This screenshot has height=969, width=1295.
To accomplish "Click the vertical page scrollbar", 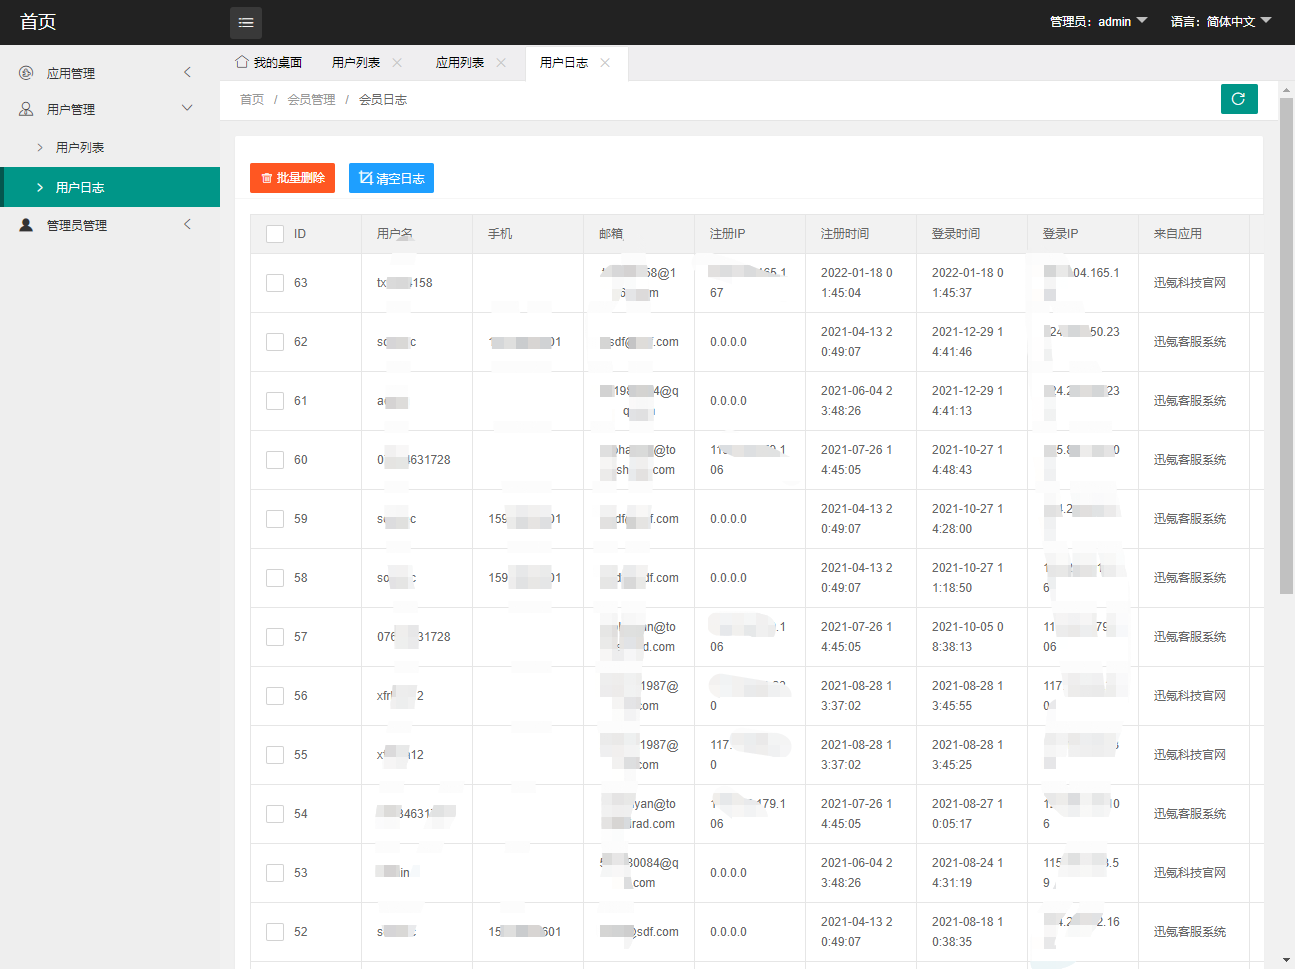I will [1286, 350].
